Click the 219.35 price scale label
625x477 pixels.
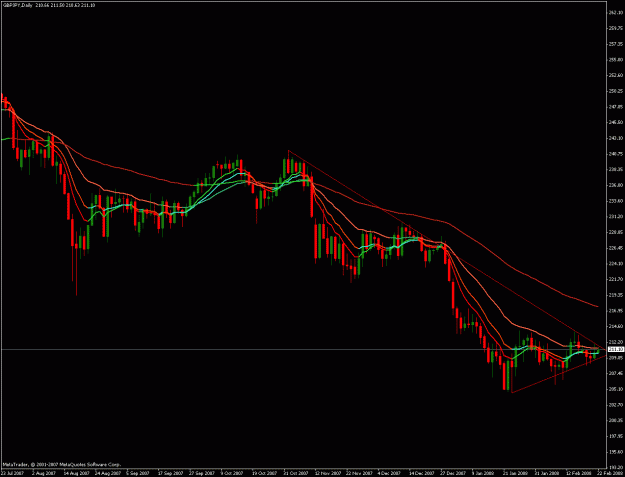(616, 295)
